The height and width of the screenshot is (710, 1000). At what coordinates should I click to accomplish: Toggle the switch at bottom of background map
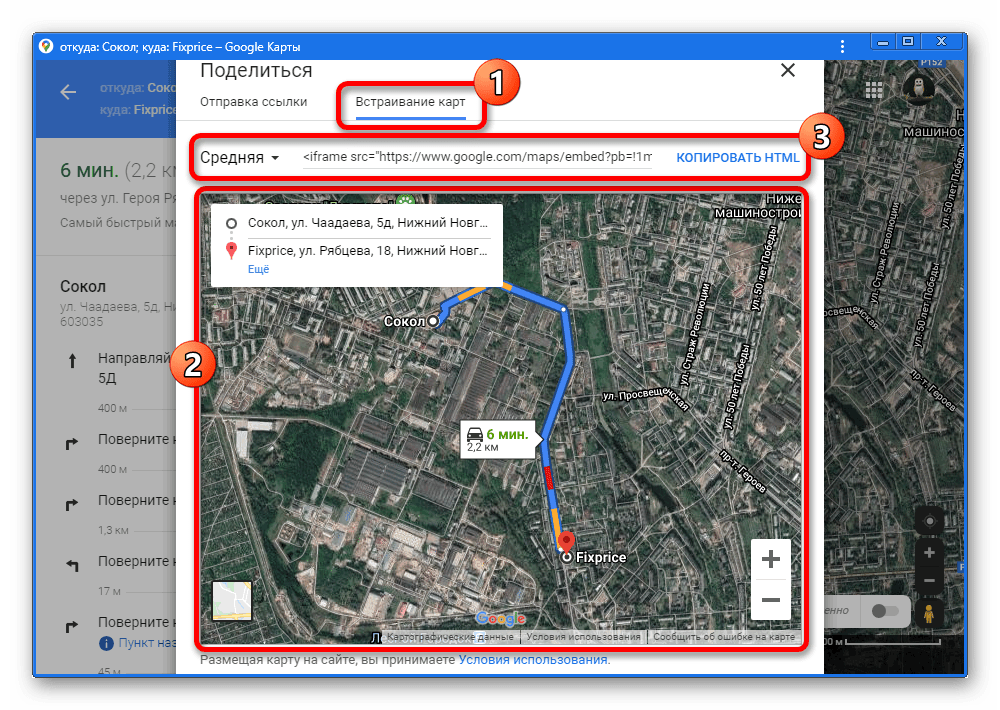pos(885,611)
